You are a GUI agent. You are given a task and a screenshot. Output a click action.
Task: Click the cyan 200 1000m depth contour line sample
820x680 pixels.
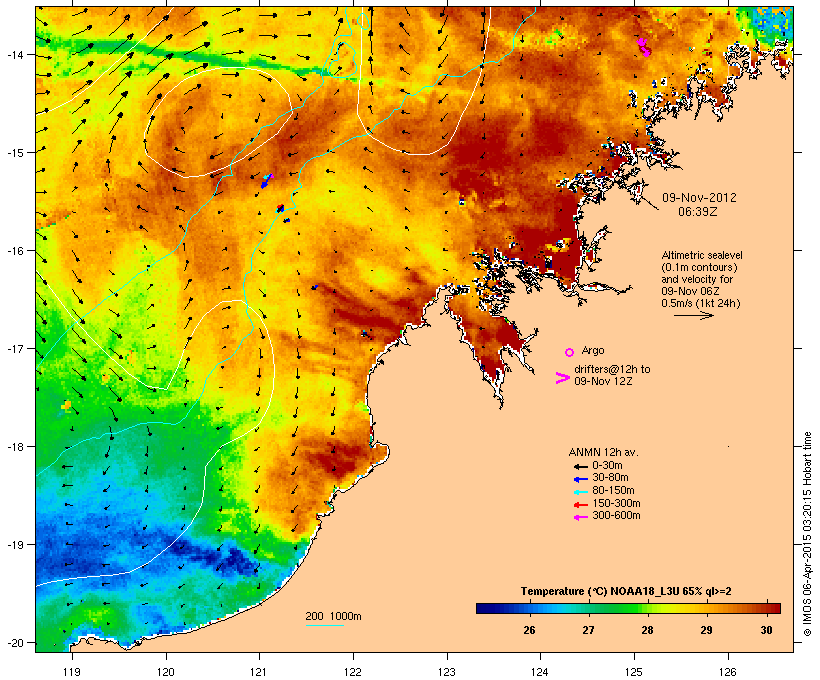click(x=324, y=625)
